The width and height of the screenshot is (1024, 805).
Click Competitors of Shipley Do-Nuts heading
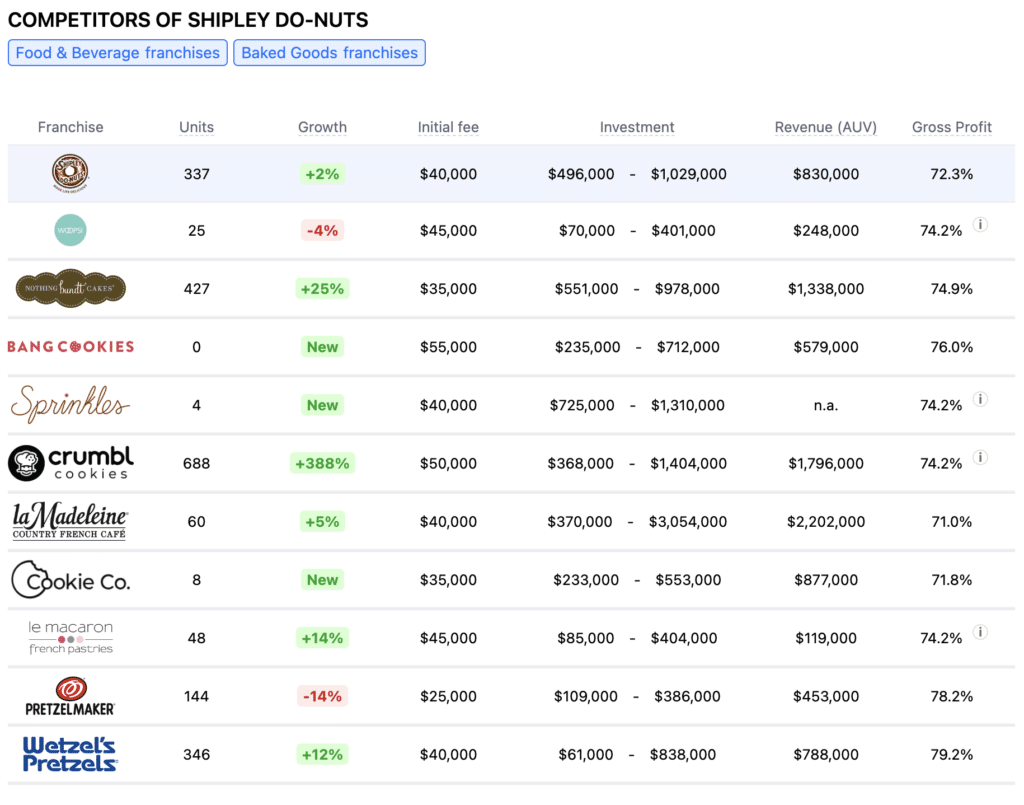pyautogui.click(x=188, y=20)
